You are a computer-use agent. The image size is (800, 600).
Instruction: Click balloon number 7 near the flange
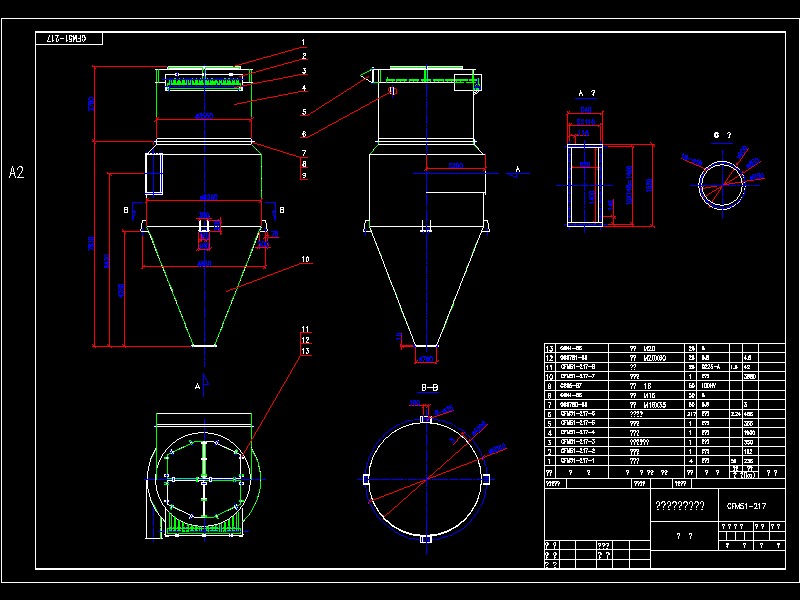coord(303,150)
